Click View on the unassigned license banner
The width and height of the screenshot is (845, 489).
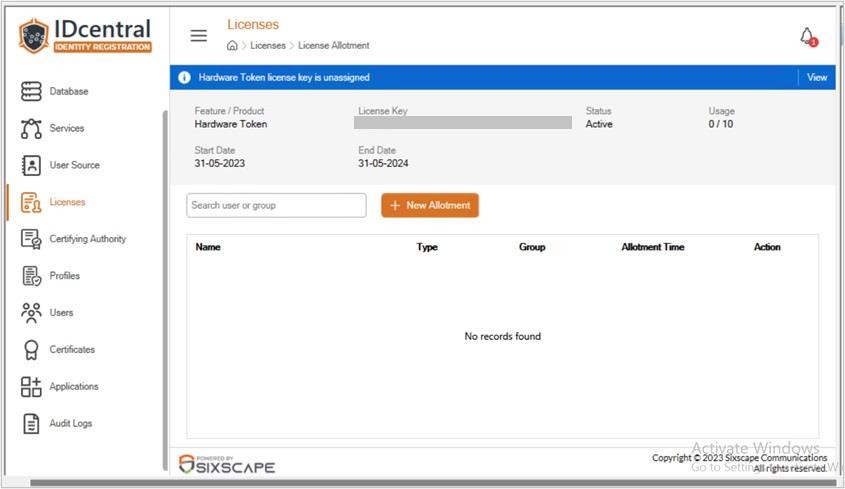[x=816, y=77]
